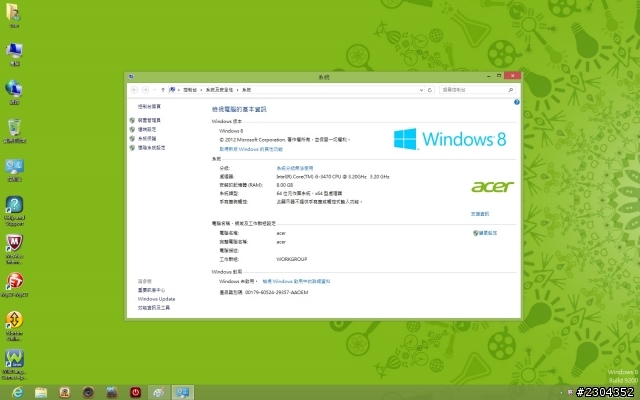Viewport: 640px width, 400px height.
Task: Launch Internet Explorer from the taskbar
Action: tap(17, 393)
